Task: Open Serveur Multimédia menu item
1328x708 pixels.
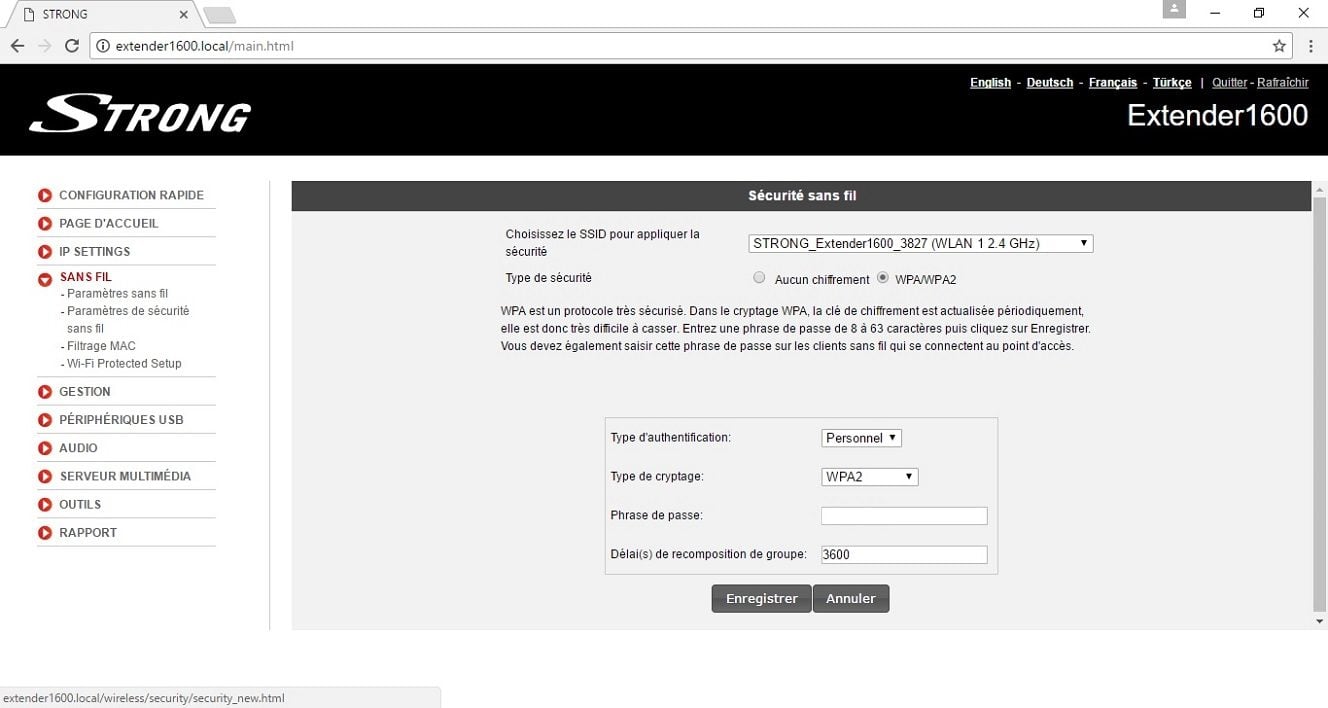Action: click(125, 477)
